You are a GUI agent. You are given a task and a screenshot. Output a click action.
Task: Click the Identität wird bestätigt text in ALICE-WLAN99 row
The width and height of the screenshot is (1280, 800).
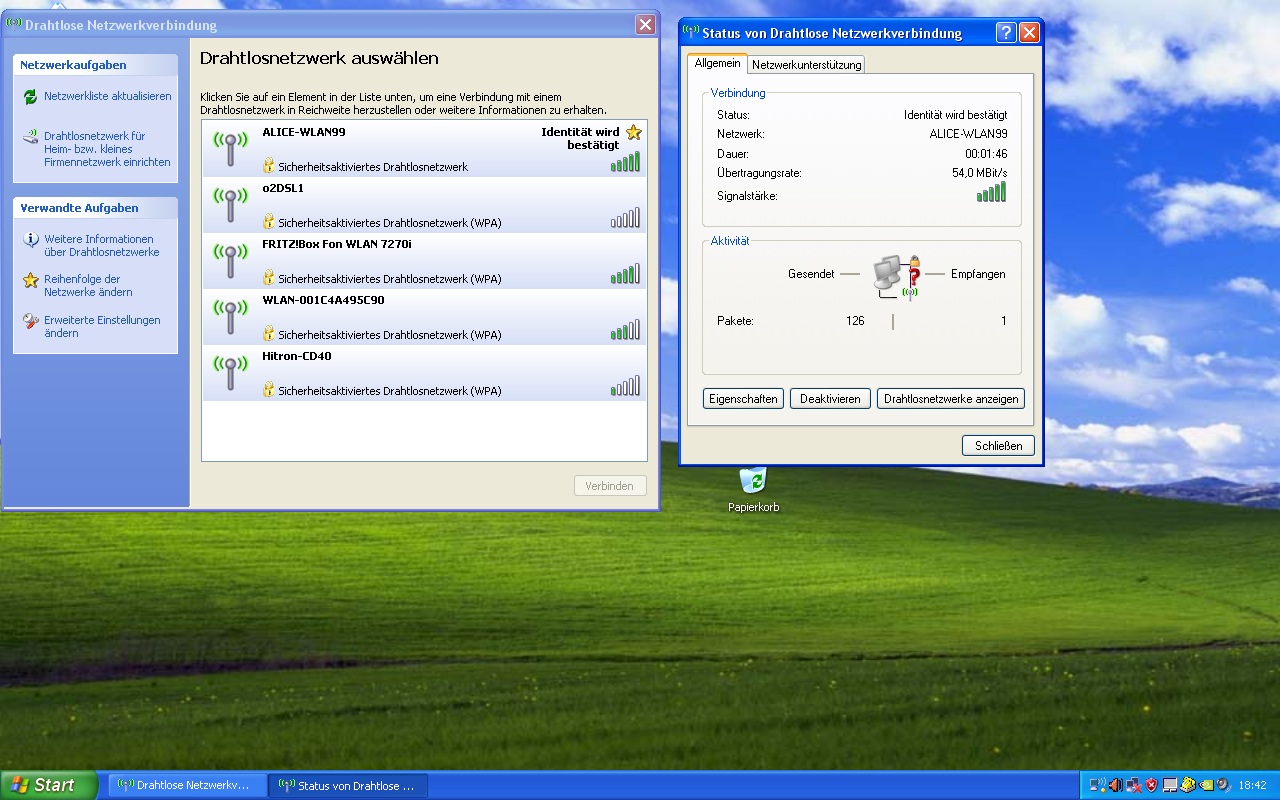pyautogui.click(x=580, y=138)
